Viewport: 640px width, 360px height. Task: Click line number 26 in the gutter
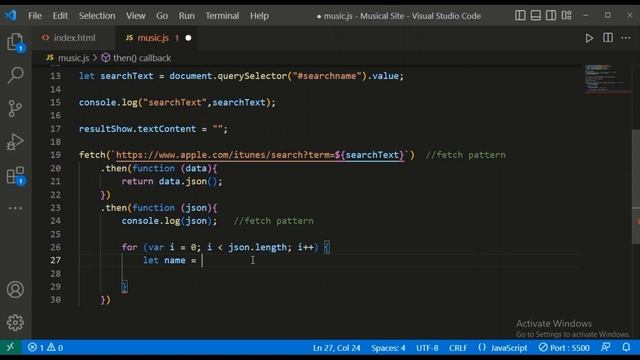coord(56,247)
